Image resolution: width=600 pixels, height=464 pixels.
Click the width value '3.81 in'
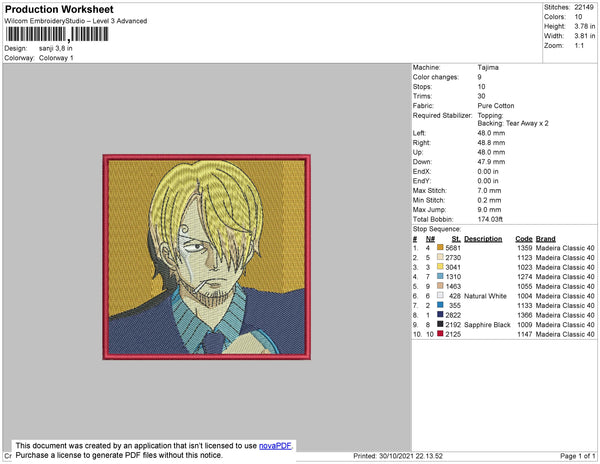[x=584, y=36]
